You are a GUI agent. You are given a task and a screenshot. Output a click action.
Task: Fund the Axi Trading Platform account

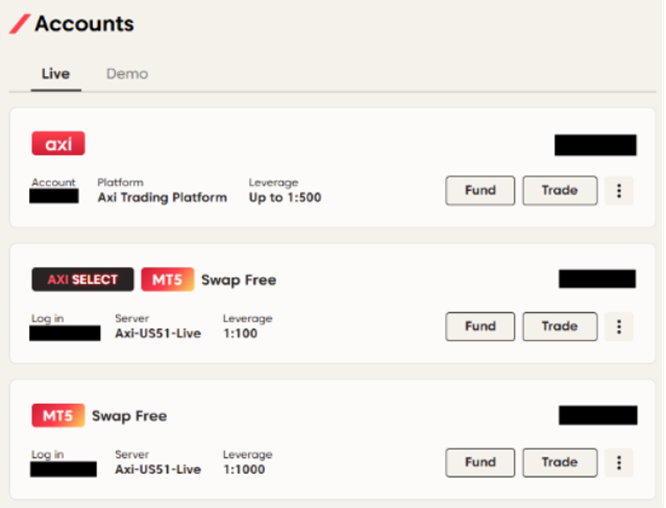[x=480, y=190]
